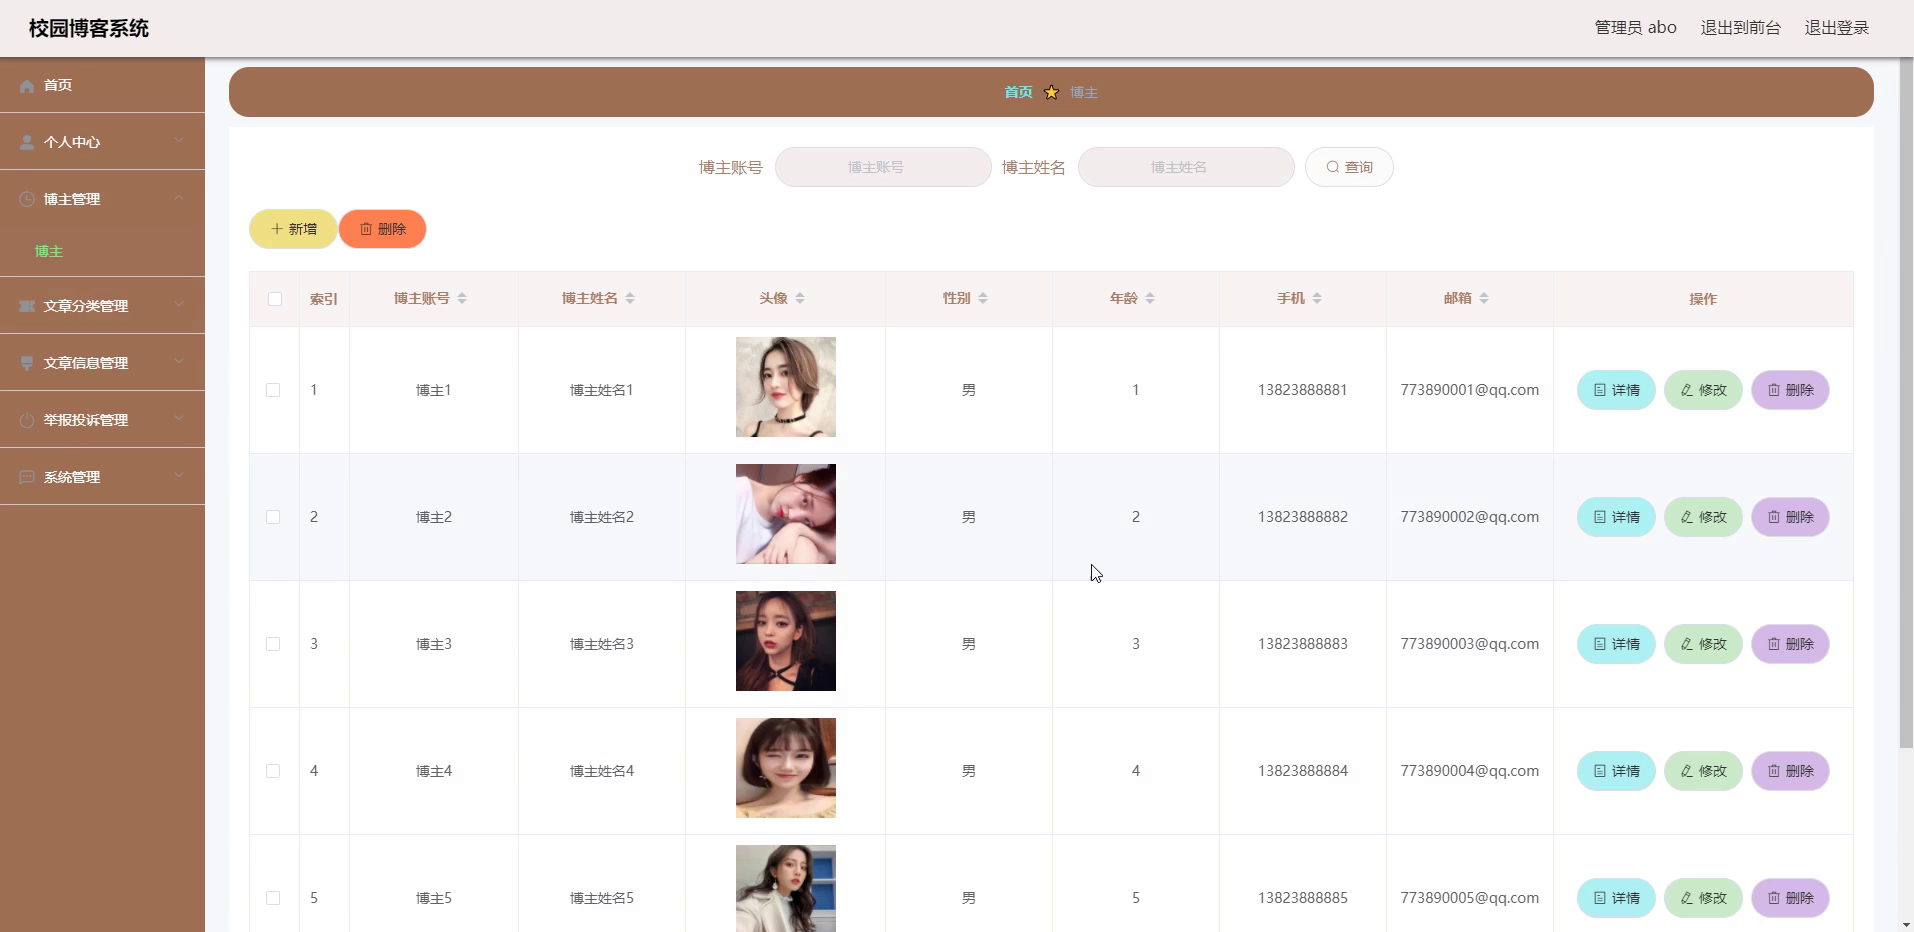Sort by 年龄 column arrows
This screenshot has height=932, width=1914.
(x=1150, y=298)
